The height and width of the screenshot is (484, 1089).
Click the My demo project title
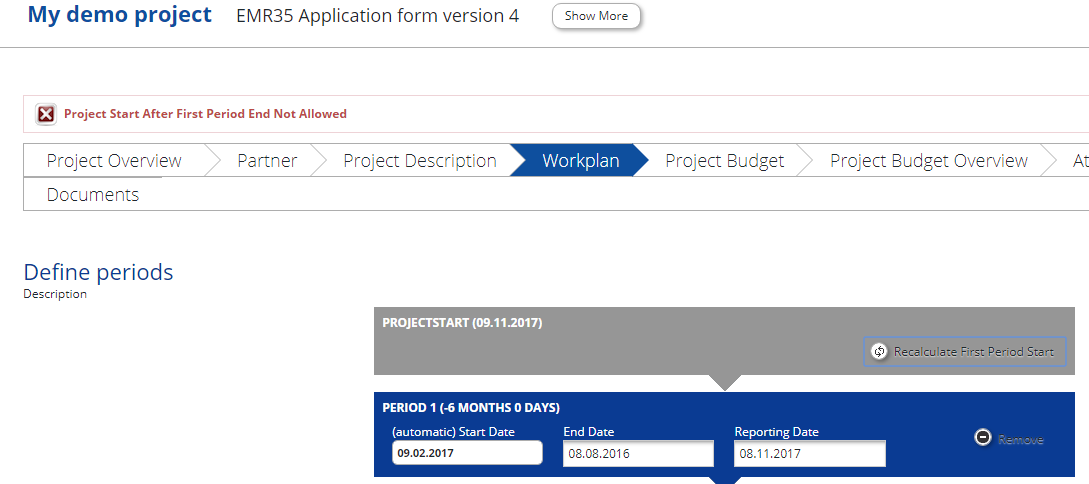tap(119, 15)
